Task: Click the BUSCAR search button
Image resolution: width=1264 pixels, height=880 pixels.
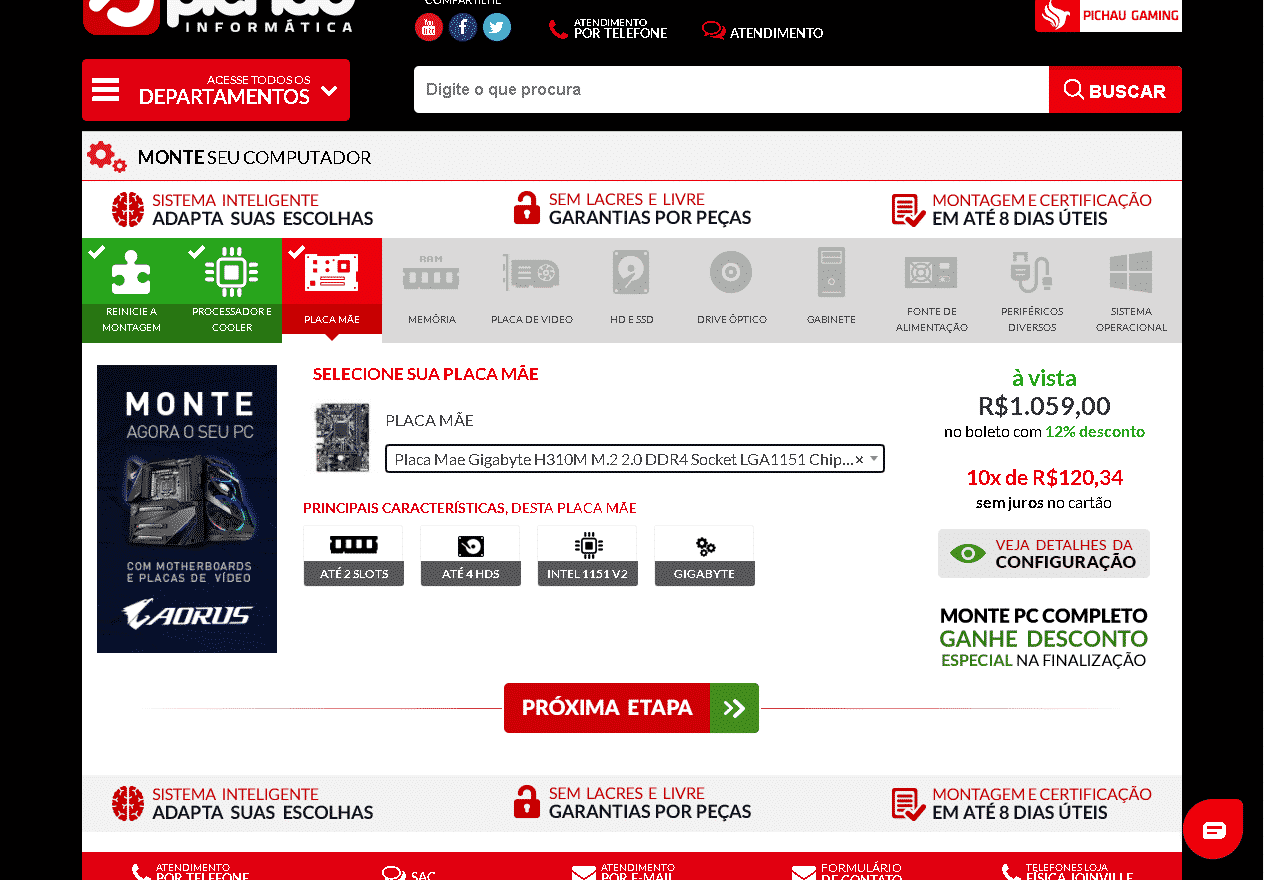Action: click(1115, 90)
